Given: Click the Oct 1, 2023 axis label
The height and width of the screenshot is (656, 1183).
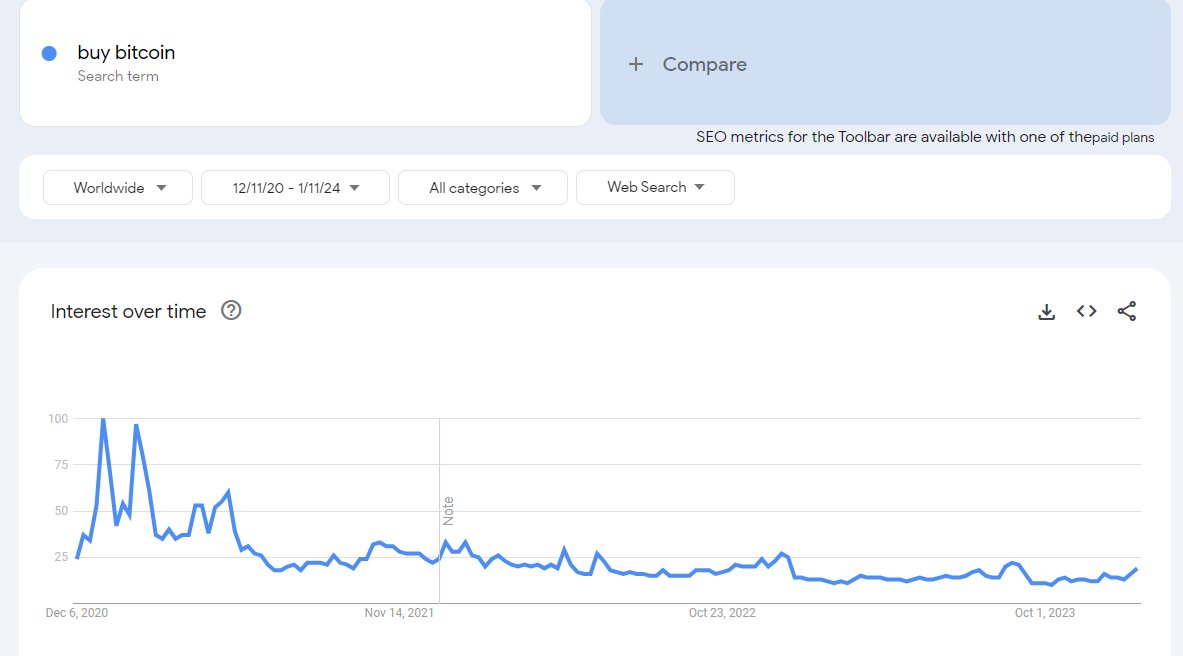Looking at the screenshot, I should [x=1045, y=613].
